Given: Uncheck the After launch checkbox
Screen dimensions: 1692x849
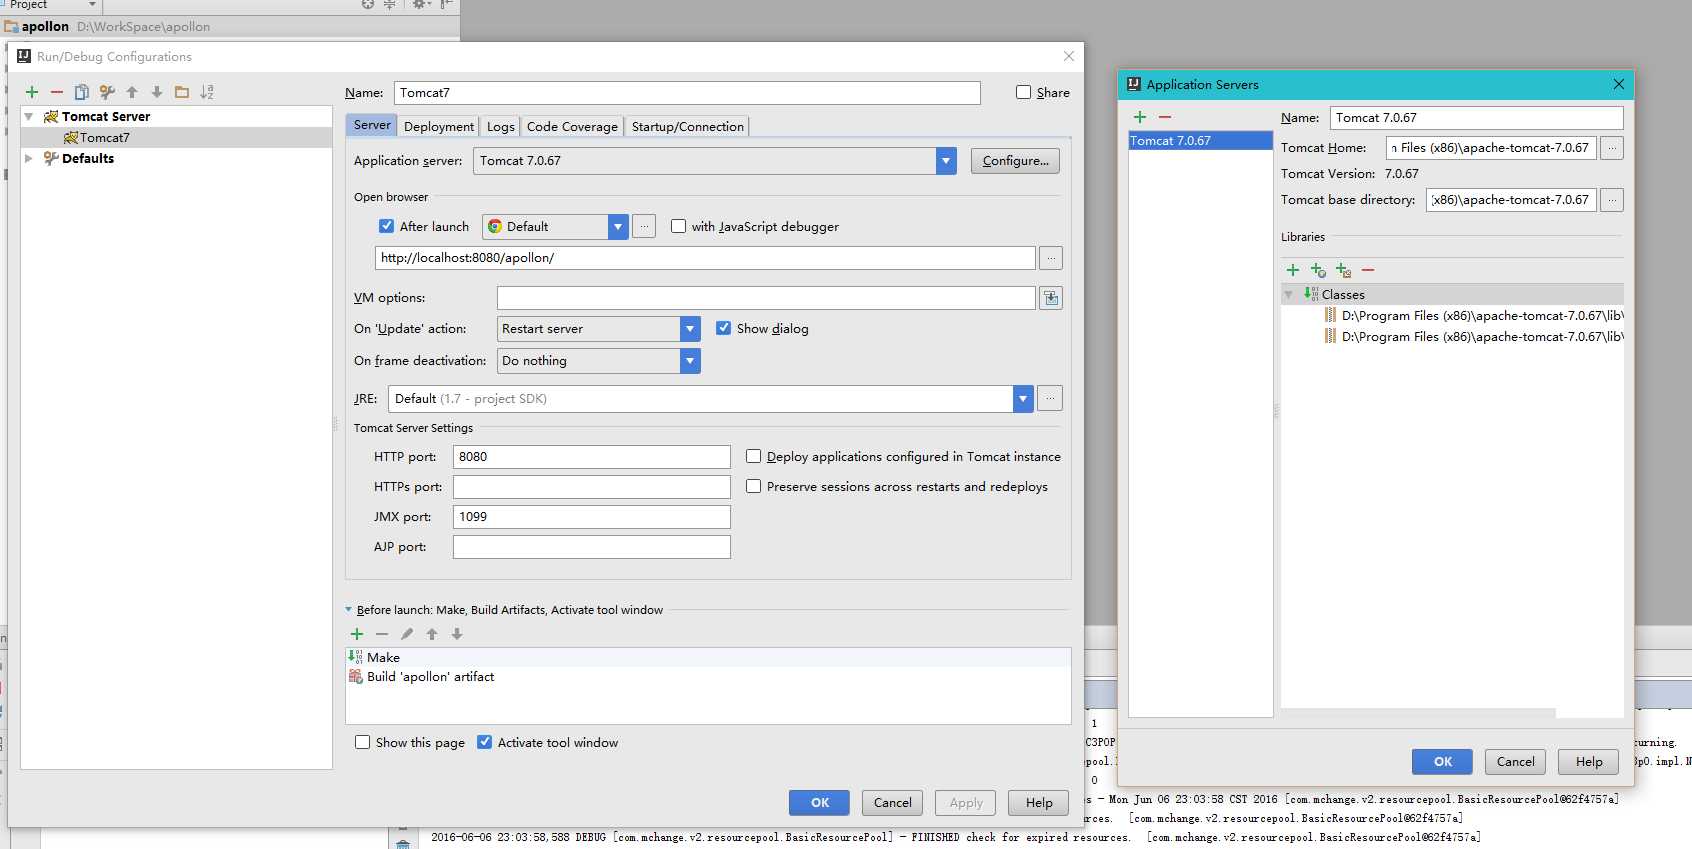Looking at the screenshot, I should (387, 226).
